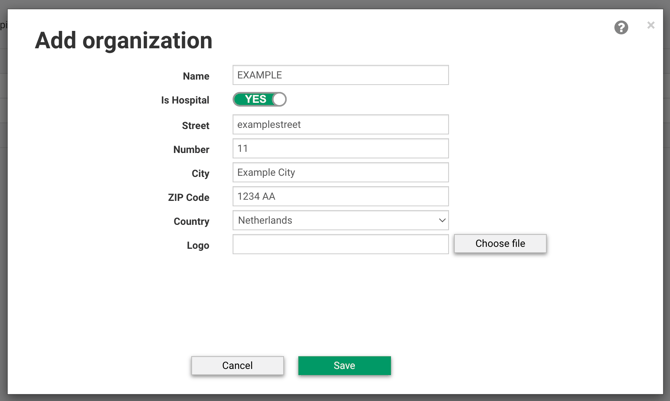Image resolution: width=670 pixels, height=401 pixels.
Task: Click the Country field label
Action: pos(191,222)
